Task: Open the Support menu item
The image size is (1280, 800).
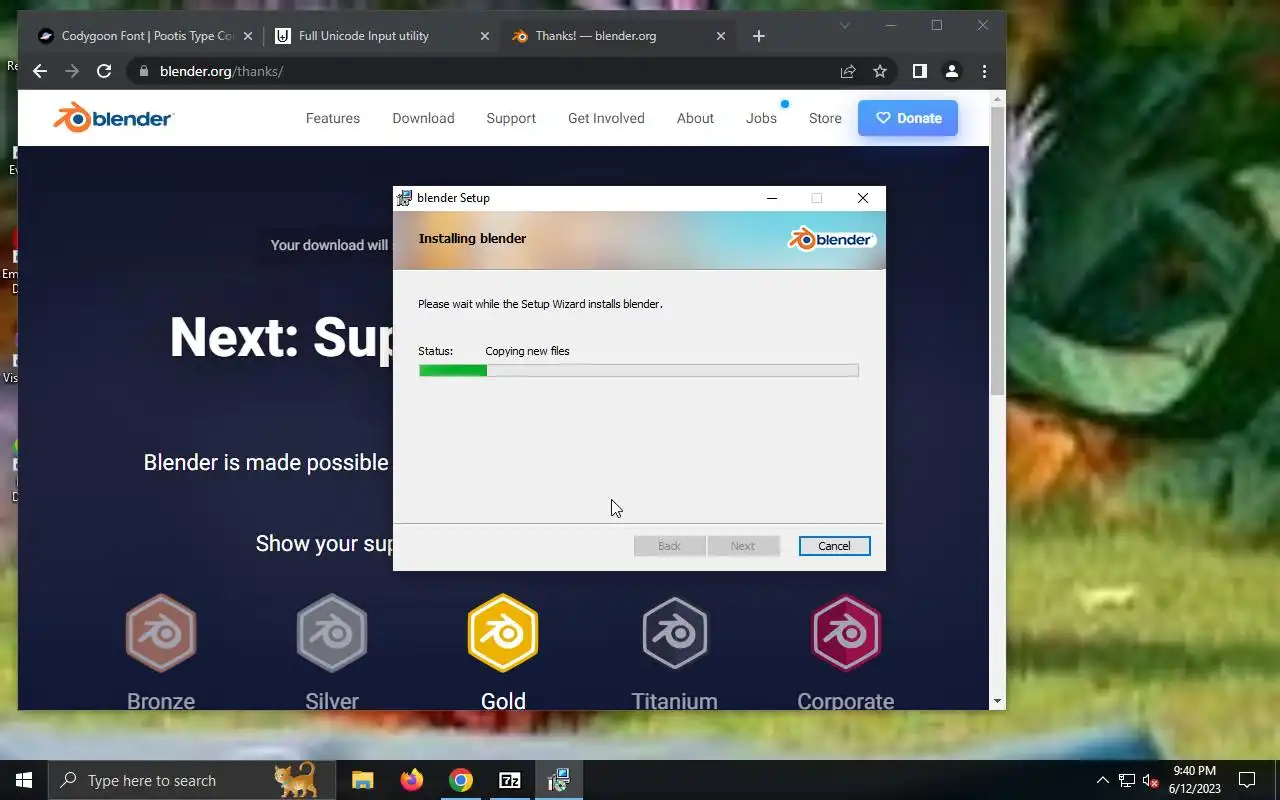Action: 511,118
